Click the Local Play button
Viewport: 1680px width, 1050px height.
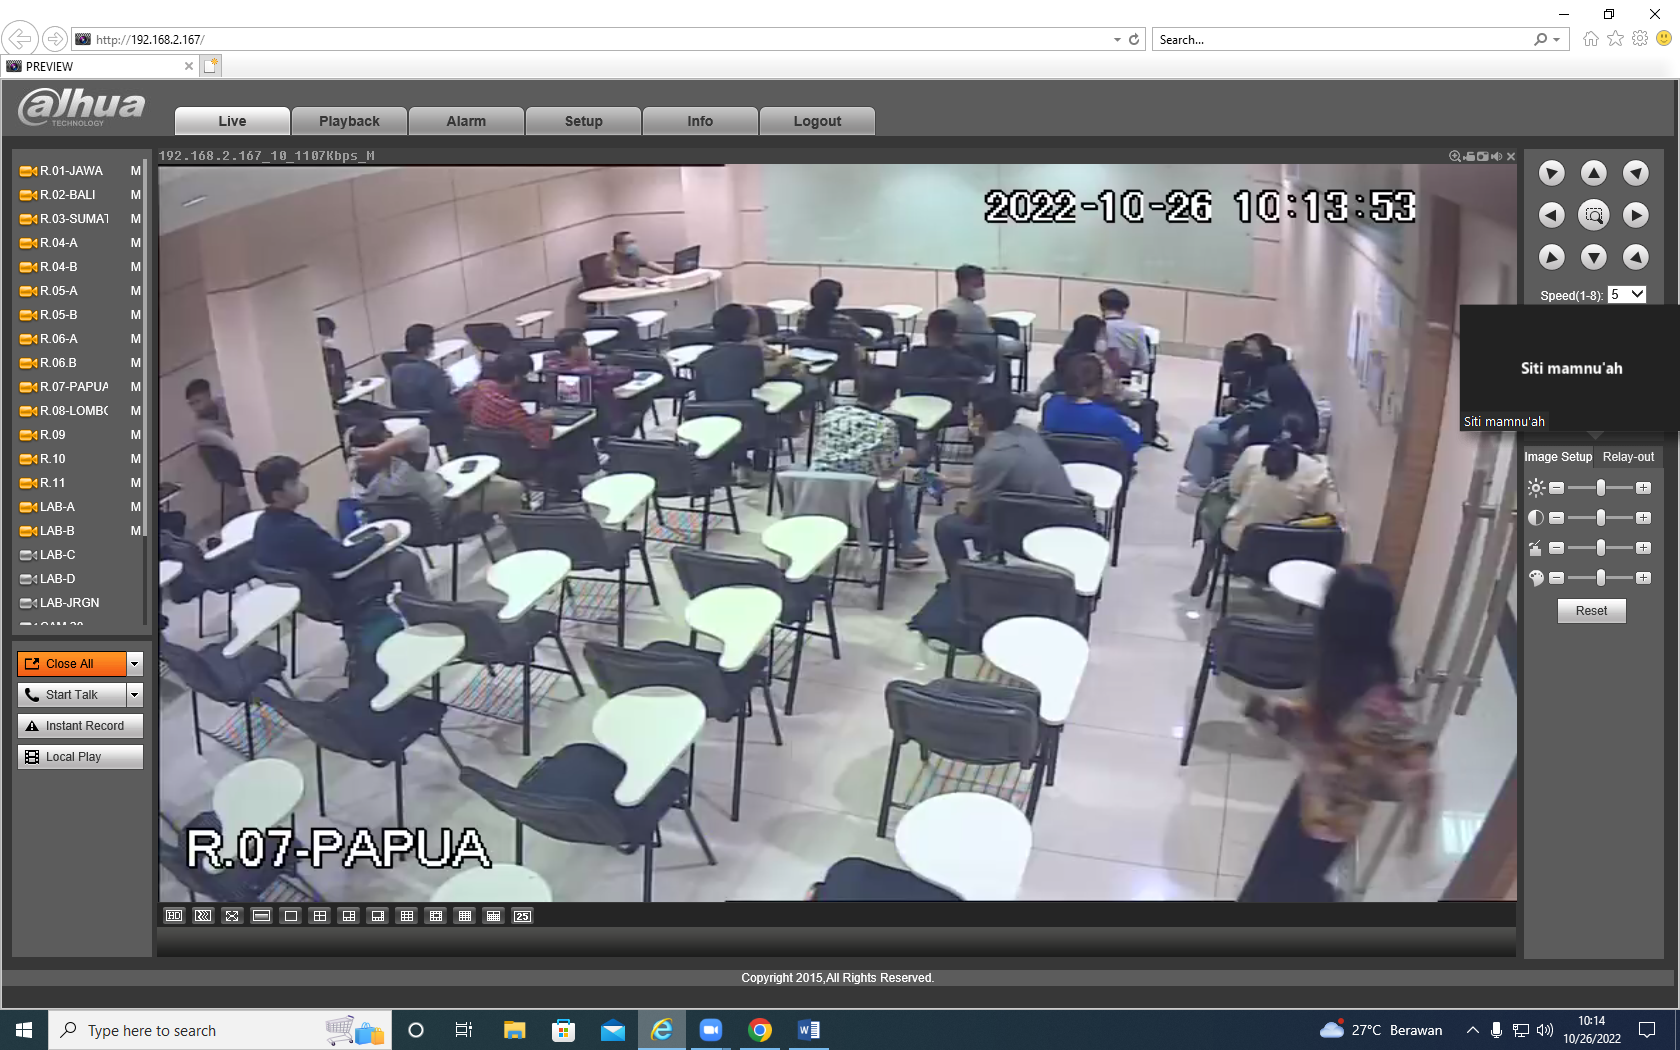[80, 757]
